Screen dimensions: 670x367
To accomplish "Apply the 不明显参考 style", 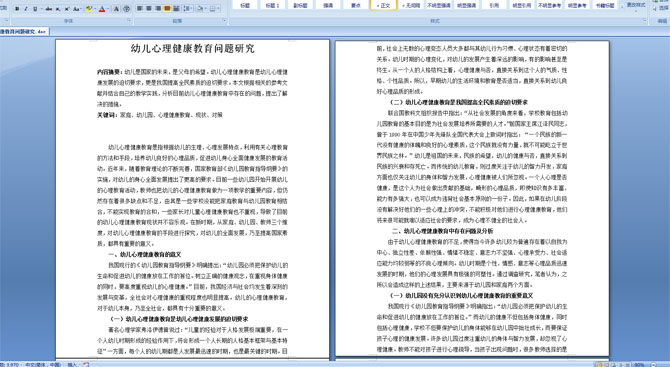I will point(550,5).
